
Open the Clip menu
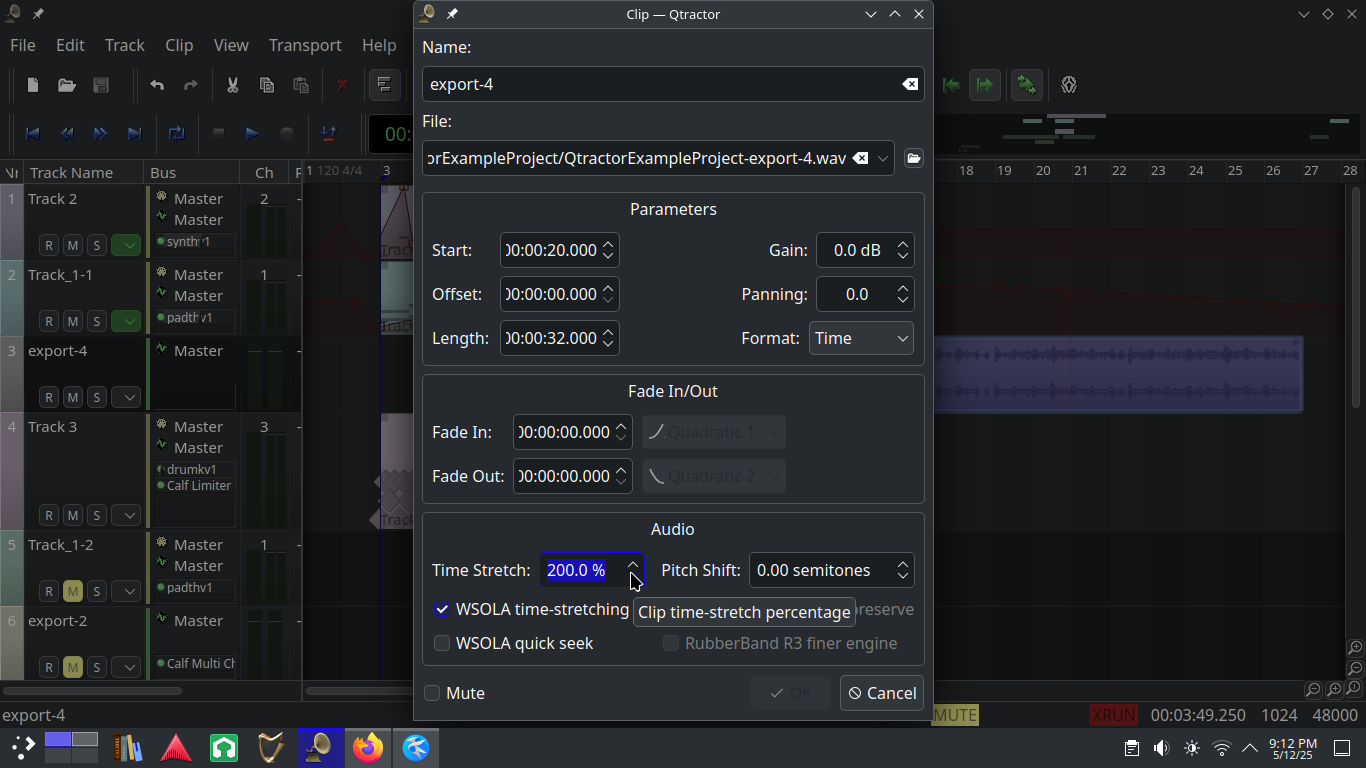coord(179,45)
